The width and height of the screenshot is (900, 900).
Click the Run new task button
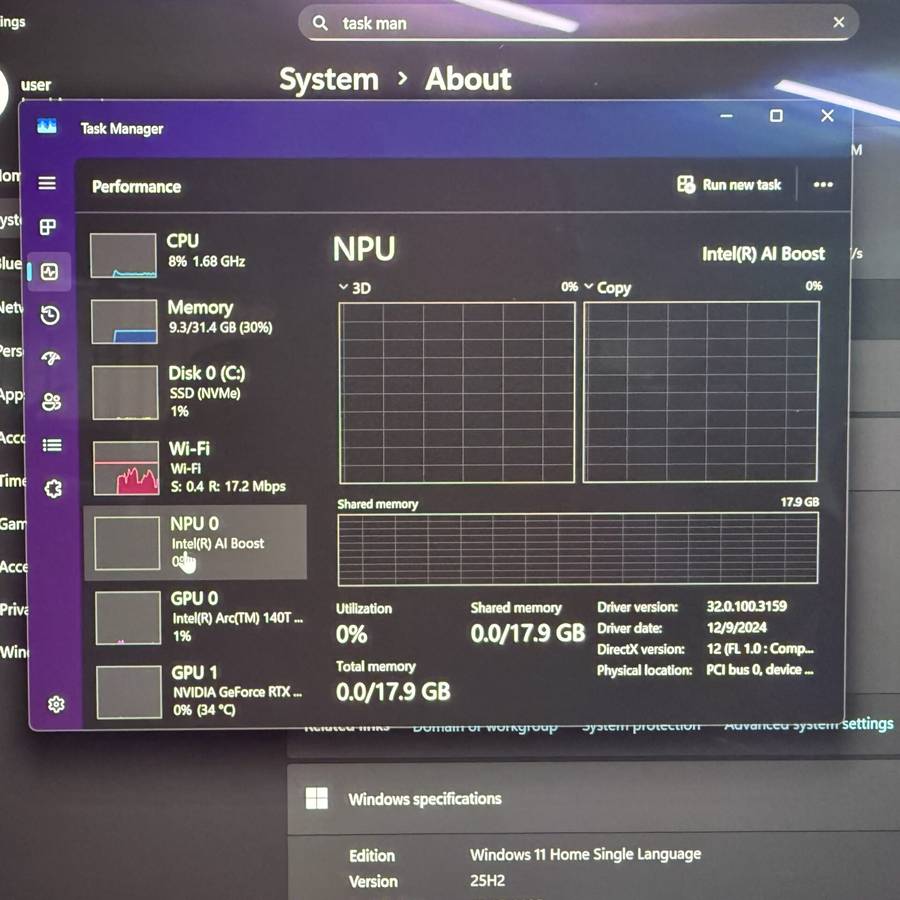pos(729,185)
